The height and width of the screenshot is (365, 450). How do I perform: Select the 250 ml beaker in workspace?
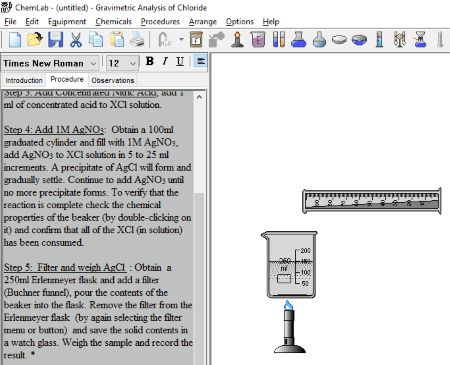[x=289, y=264]
